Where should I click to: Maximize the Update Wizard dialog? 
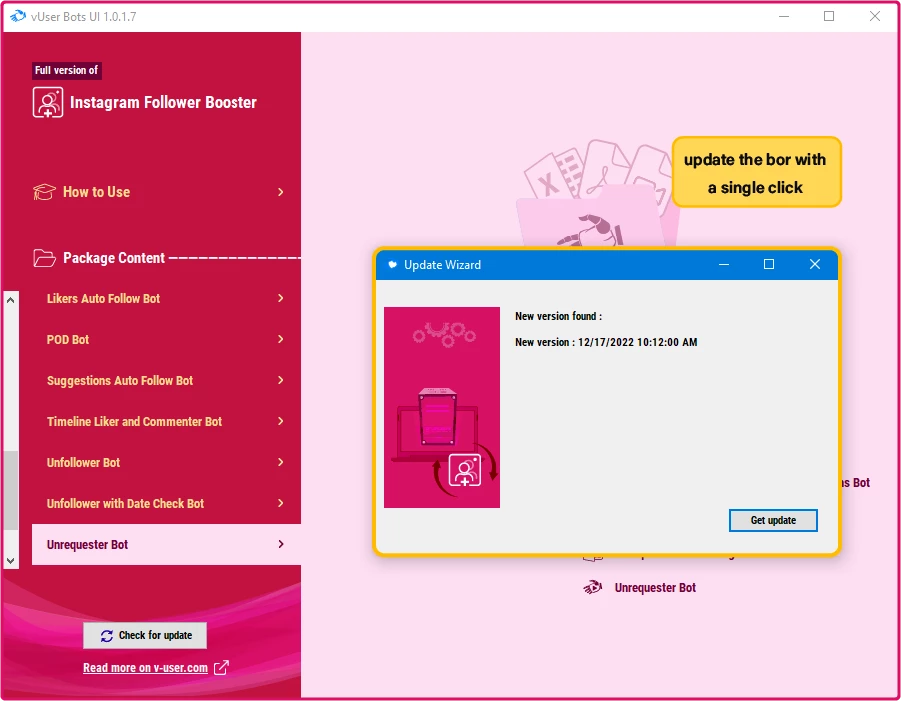(x=769, y=264)
